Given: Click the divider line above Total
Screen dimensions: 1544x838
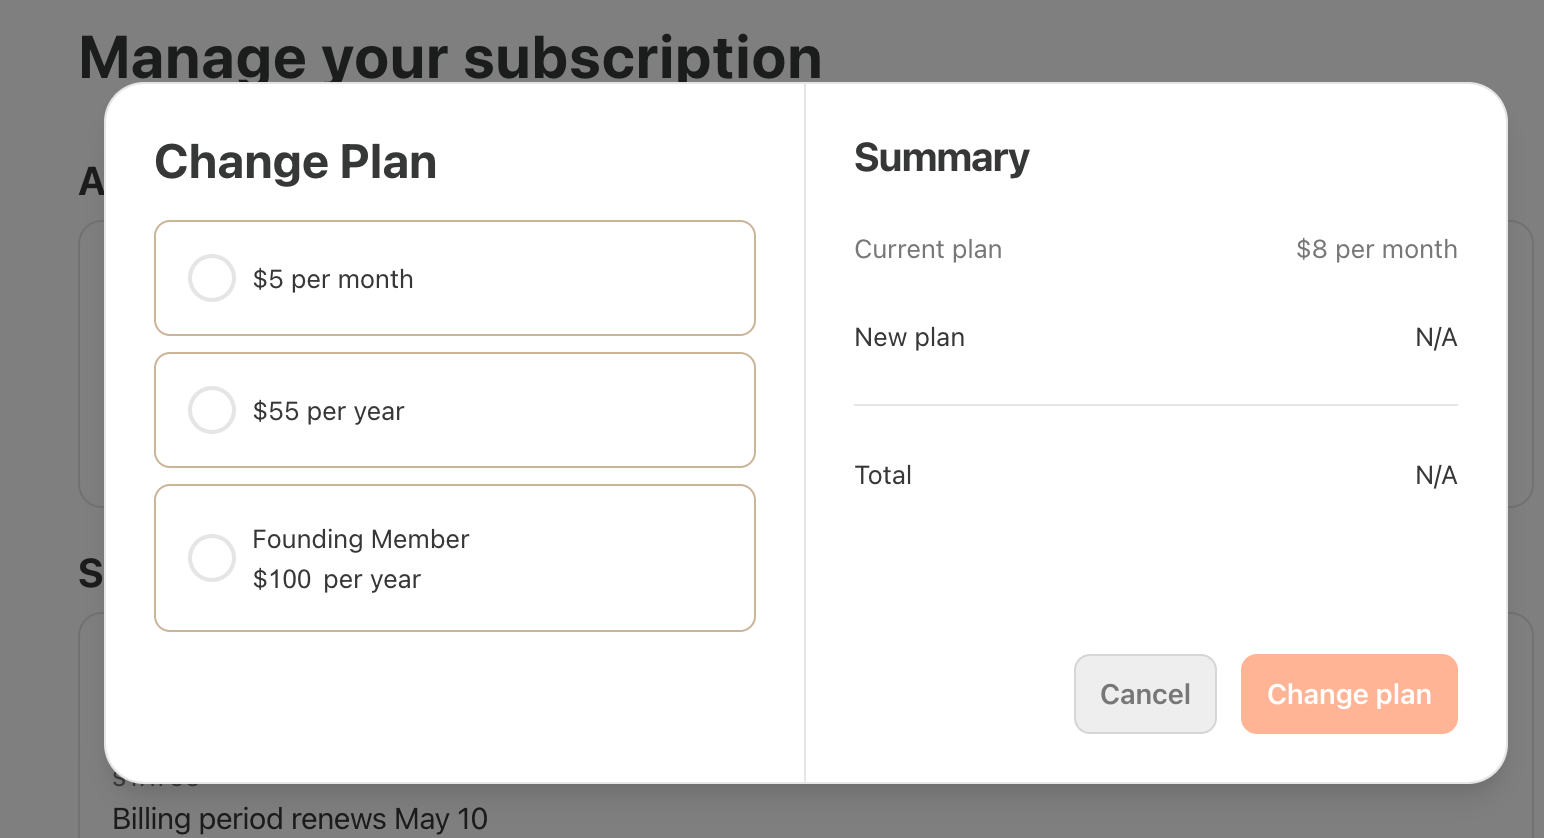Looking at the screenshot, I should pos(1155,404).
